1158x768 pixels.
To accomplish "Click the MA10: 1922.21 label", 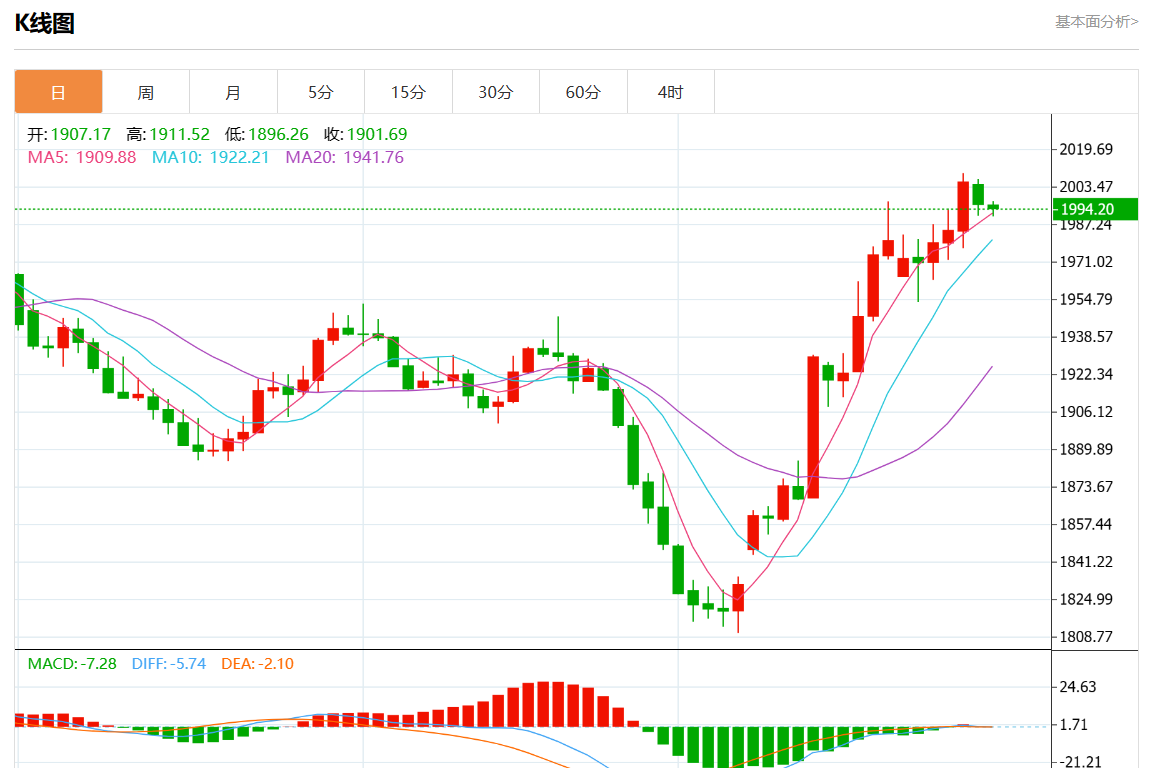I will [x=210, y=157].
